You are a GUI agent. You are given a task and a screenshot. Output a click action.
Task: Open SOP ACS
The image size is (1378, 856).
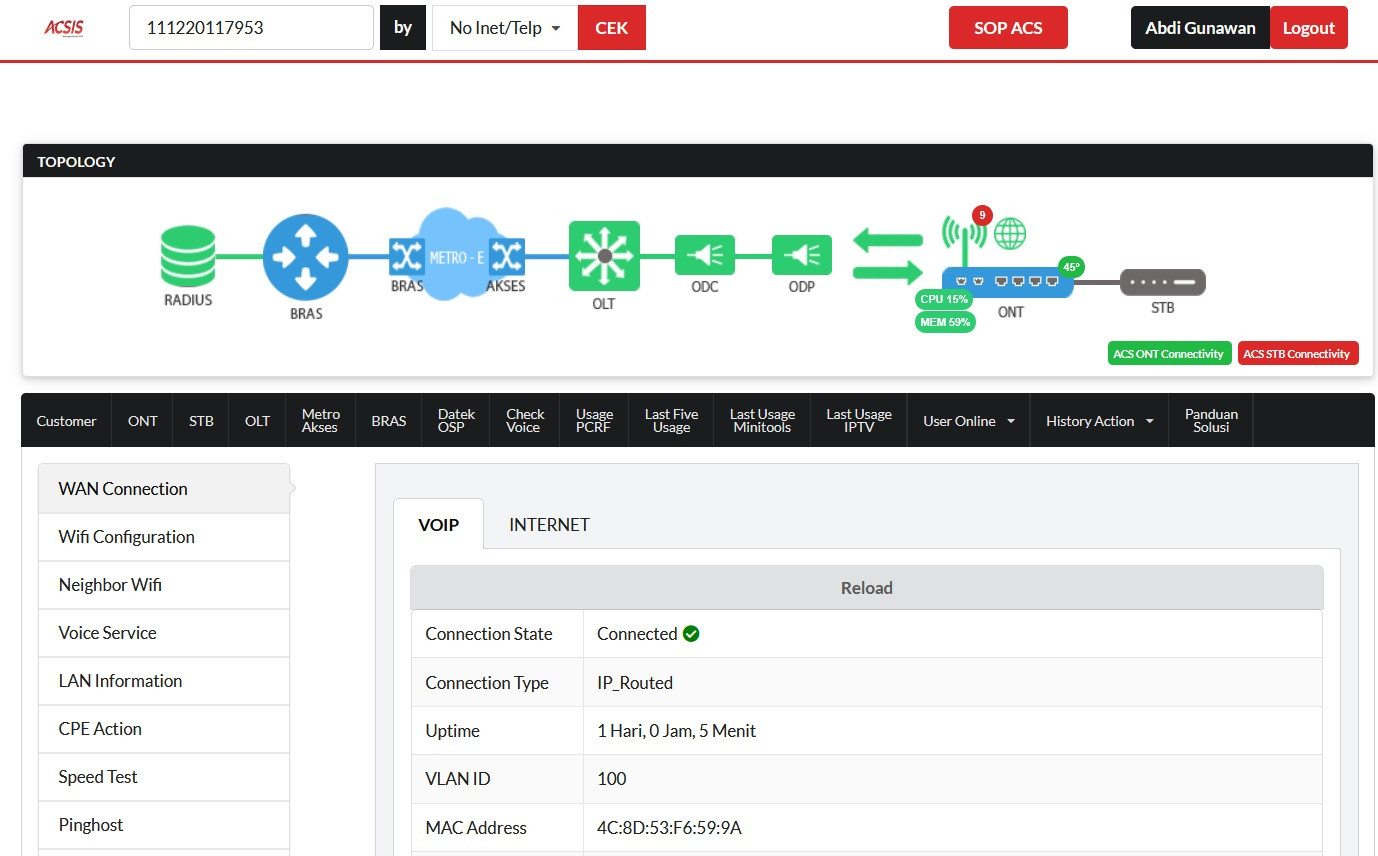tap(1008, 28)
